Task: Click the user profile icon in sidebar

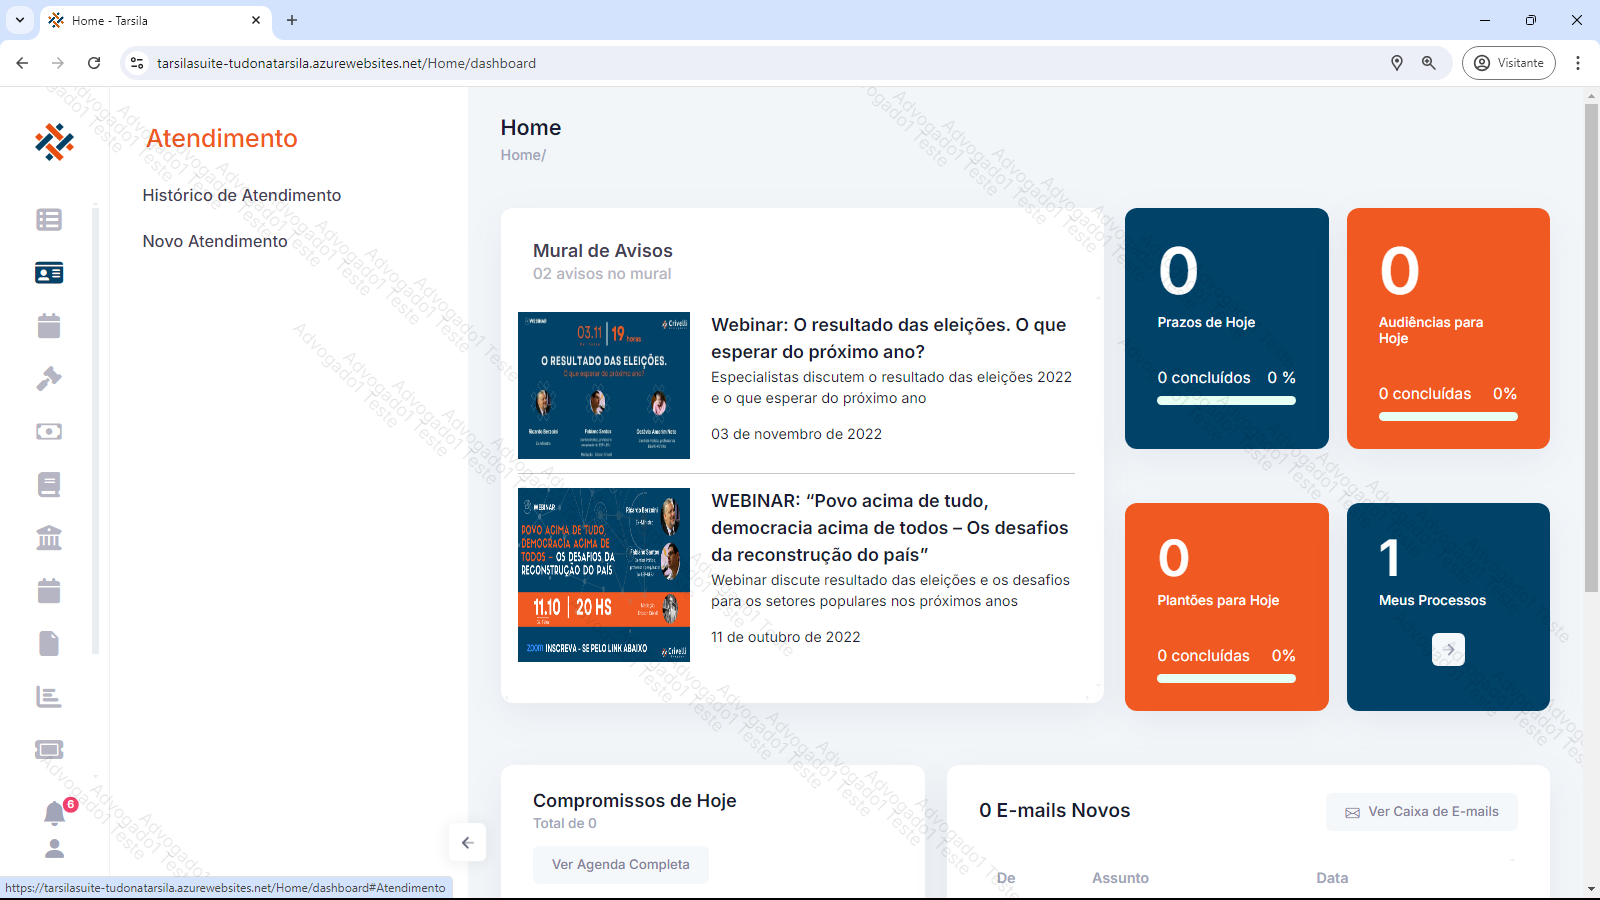Action: tap(55, 849)
